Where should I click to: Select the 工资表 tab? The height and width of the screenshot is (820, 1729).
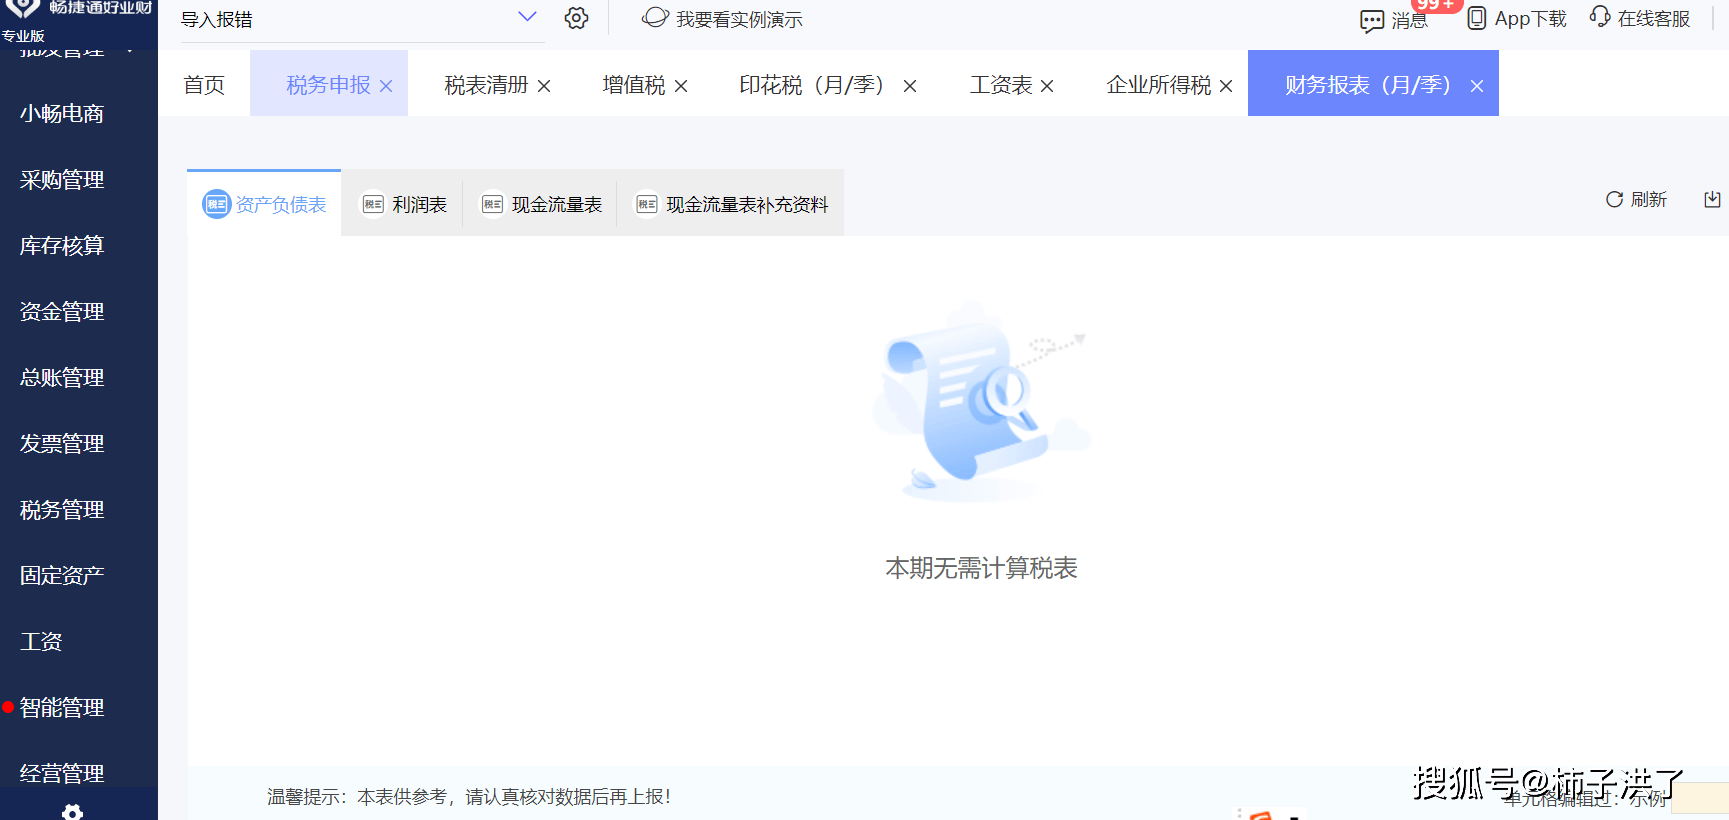[x=1001, y=86]
